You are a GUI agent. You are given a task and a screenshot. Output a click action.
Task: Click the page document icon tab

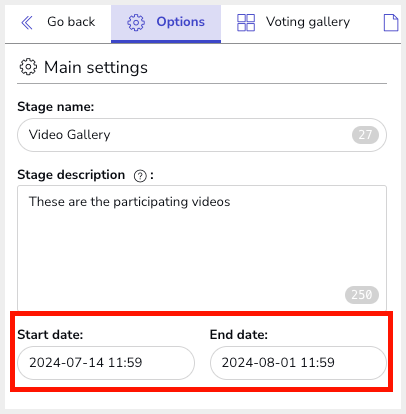[x=391, y=23]
